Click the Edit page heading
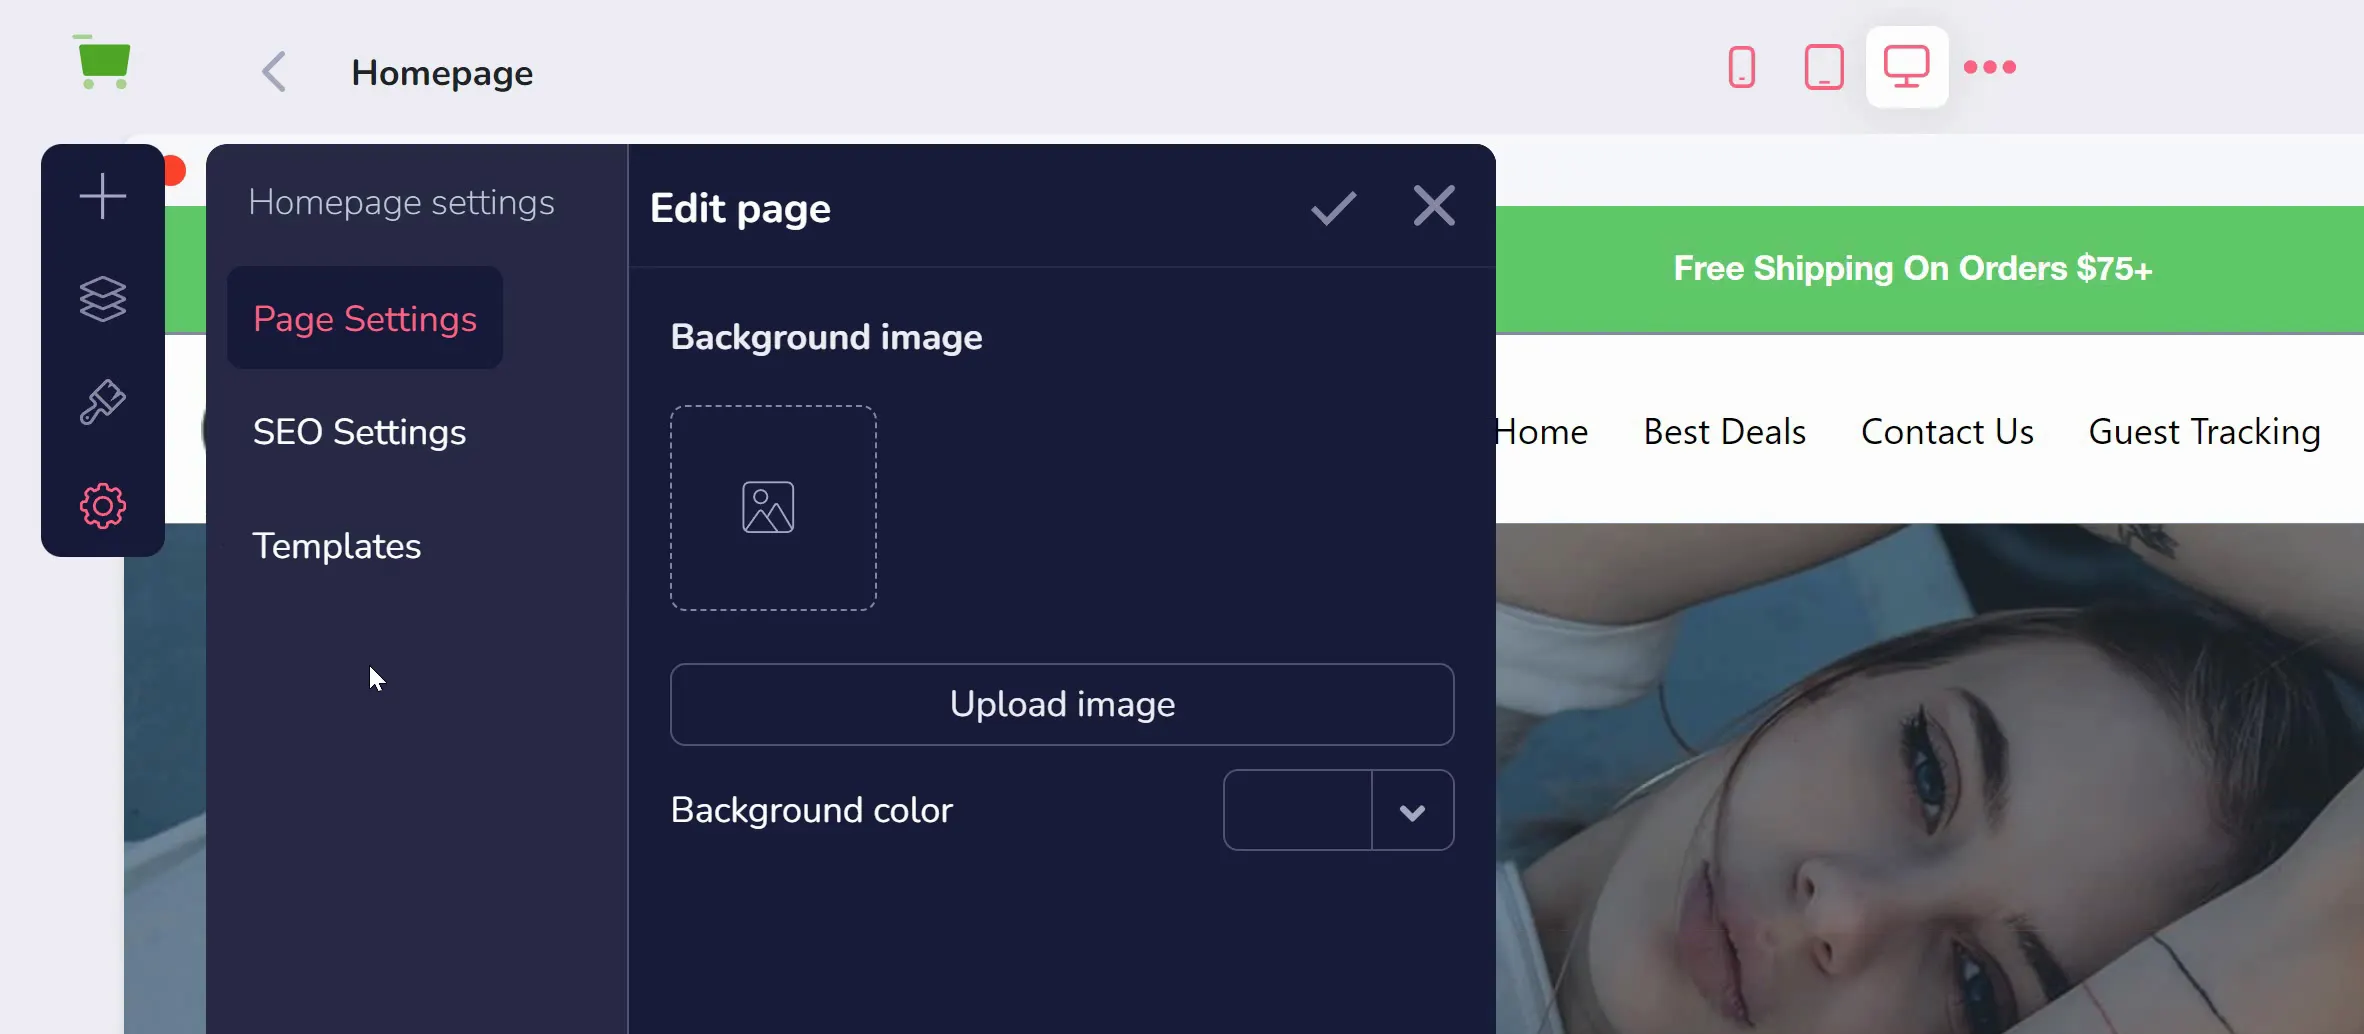 740,208
